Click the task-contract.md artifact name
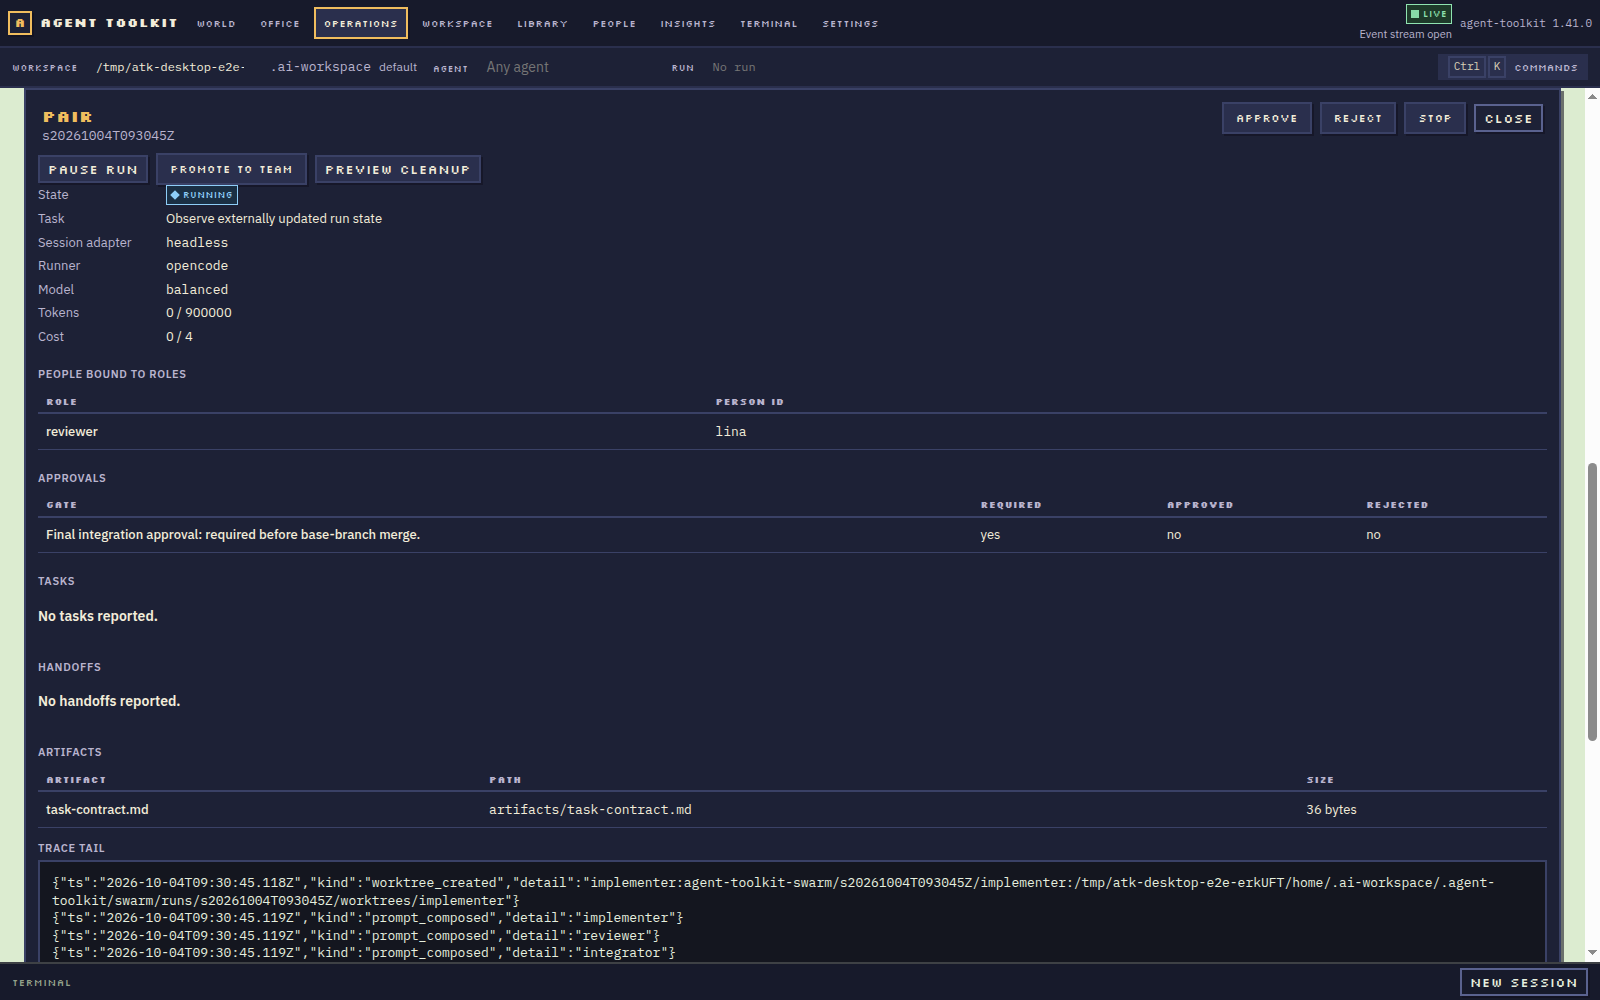1600x1000 pixels. point(97,810)
